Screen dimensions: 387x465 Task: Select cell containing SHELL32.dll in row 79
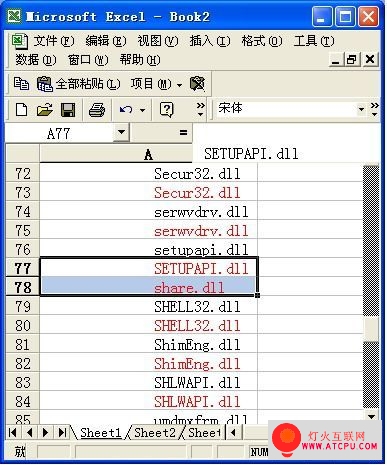pos(149,307)
